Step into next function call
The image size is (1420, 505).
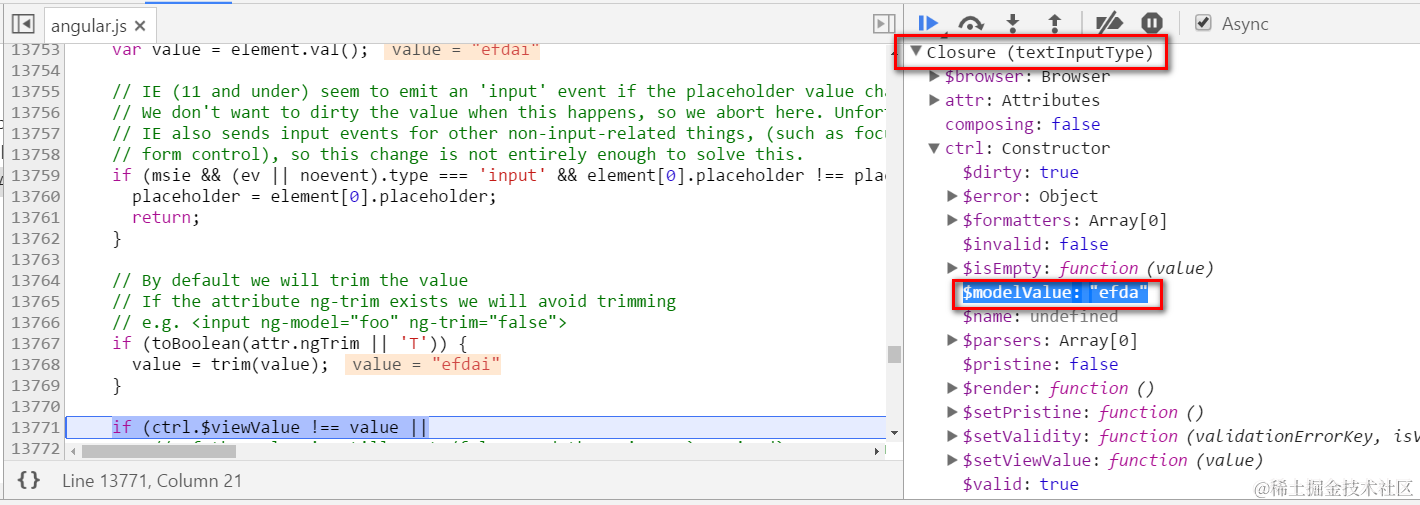point(1013,23)
